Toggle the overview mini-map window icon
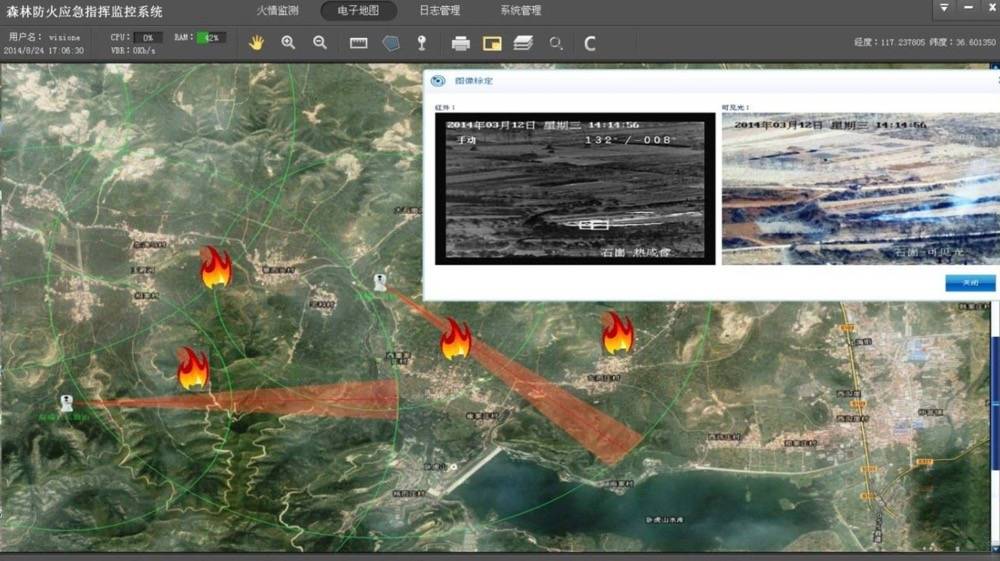The height and width of the screenshot is (561, 1000). coord(492,43)
